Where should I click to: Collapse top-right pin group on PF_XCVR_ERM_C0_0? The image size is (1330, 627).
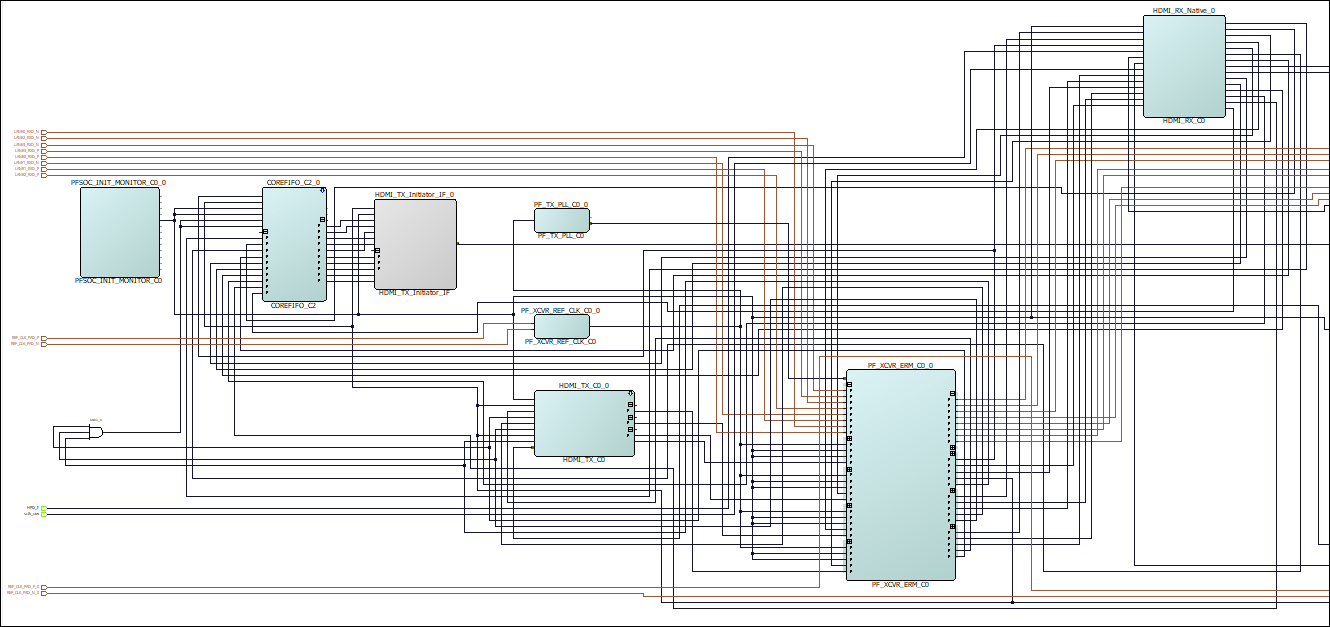952,394
